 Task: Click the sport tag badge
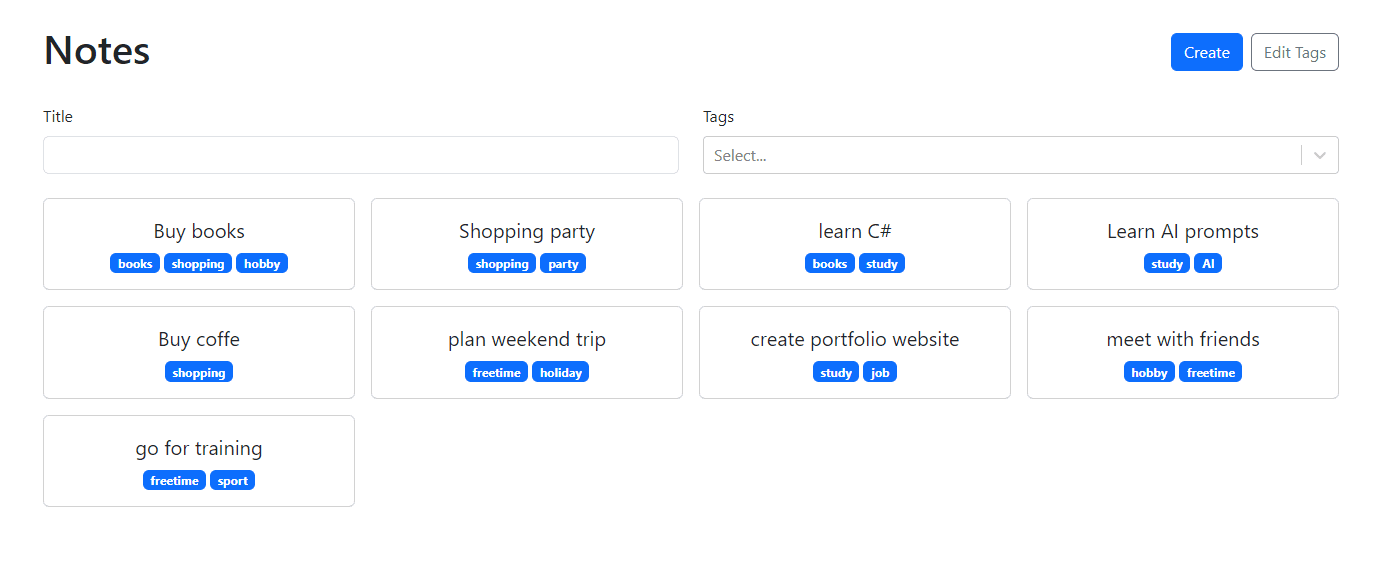(232, 481)
